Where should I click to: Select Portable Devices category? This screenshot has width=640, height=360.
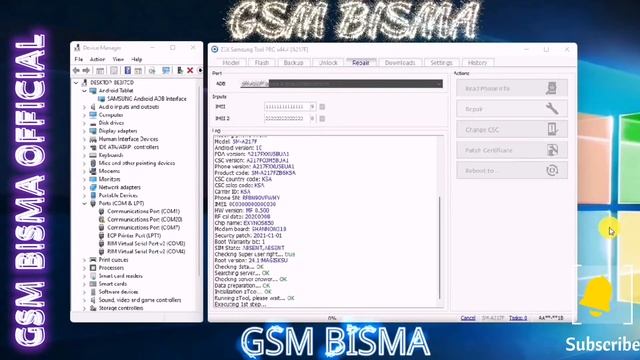pyautogui.click(x=118, y=196)
